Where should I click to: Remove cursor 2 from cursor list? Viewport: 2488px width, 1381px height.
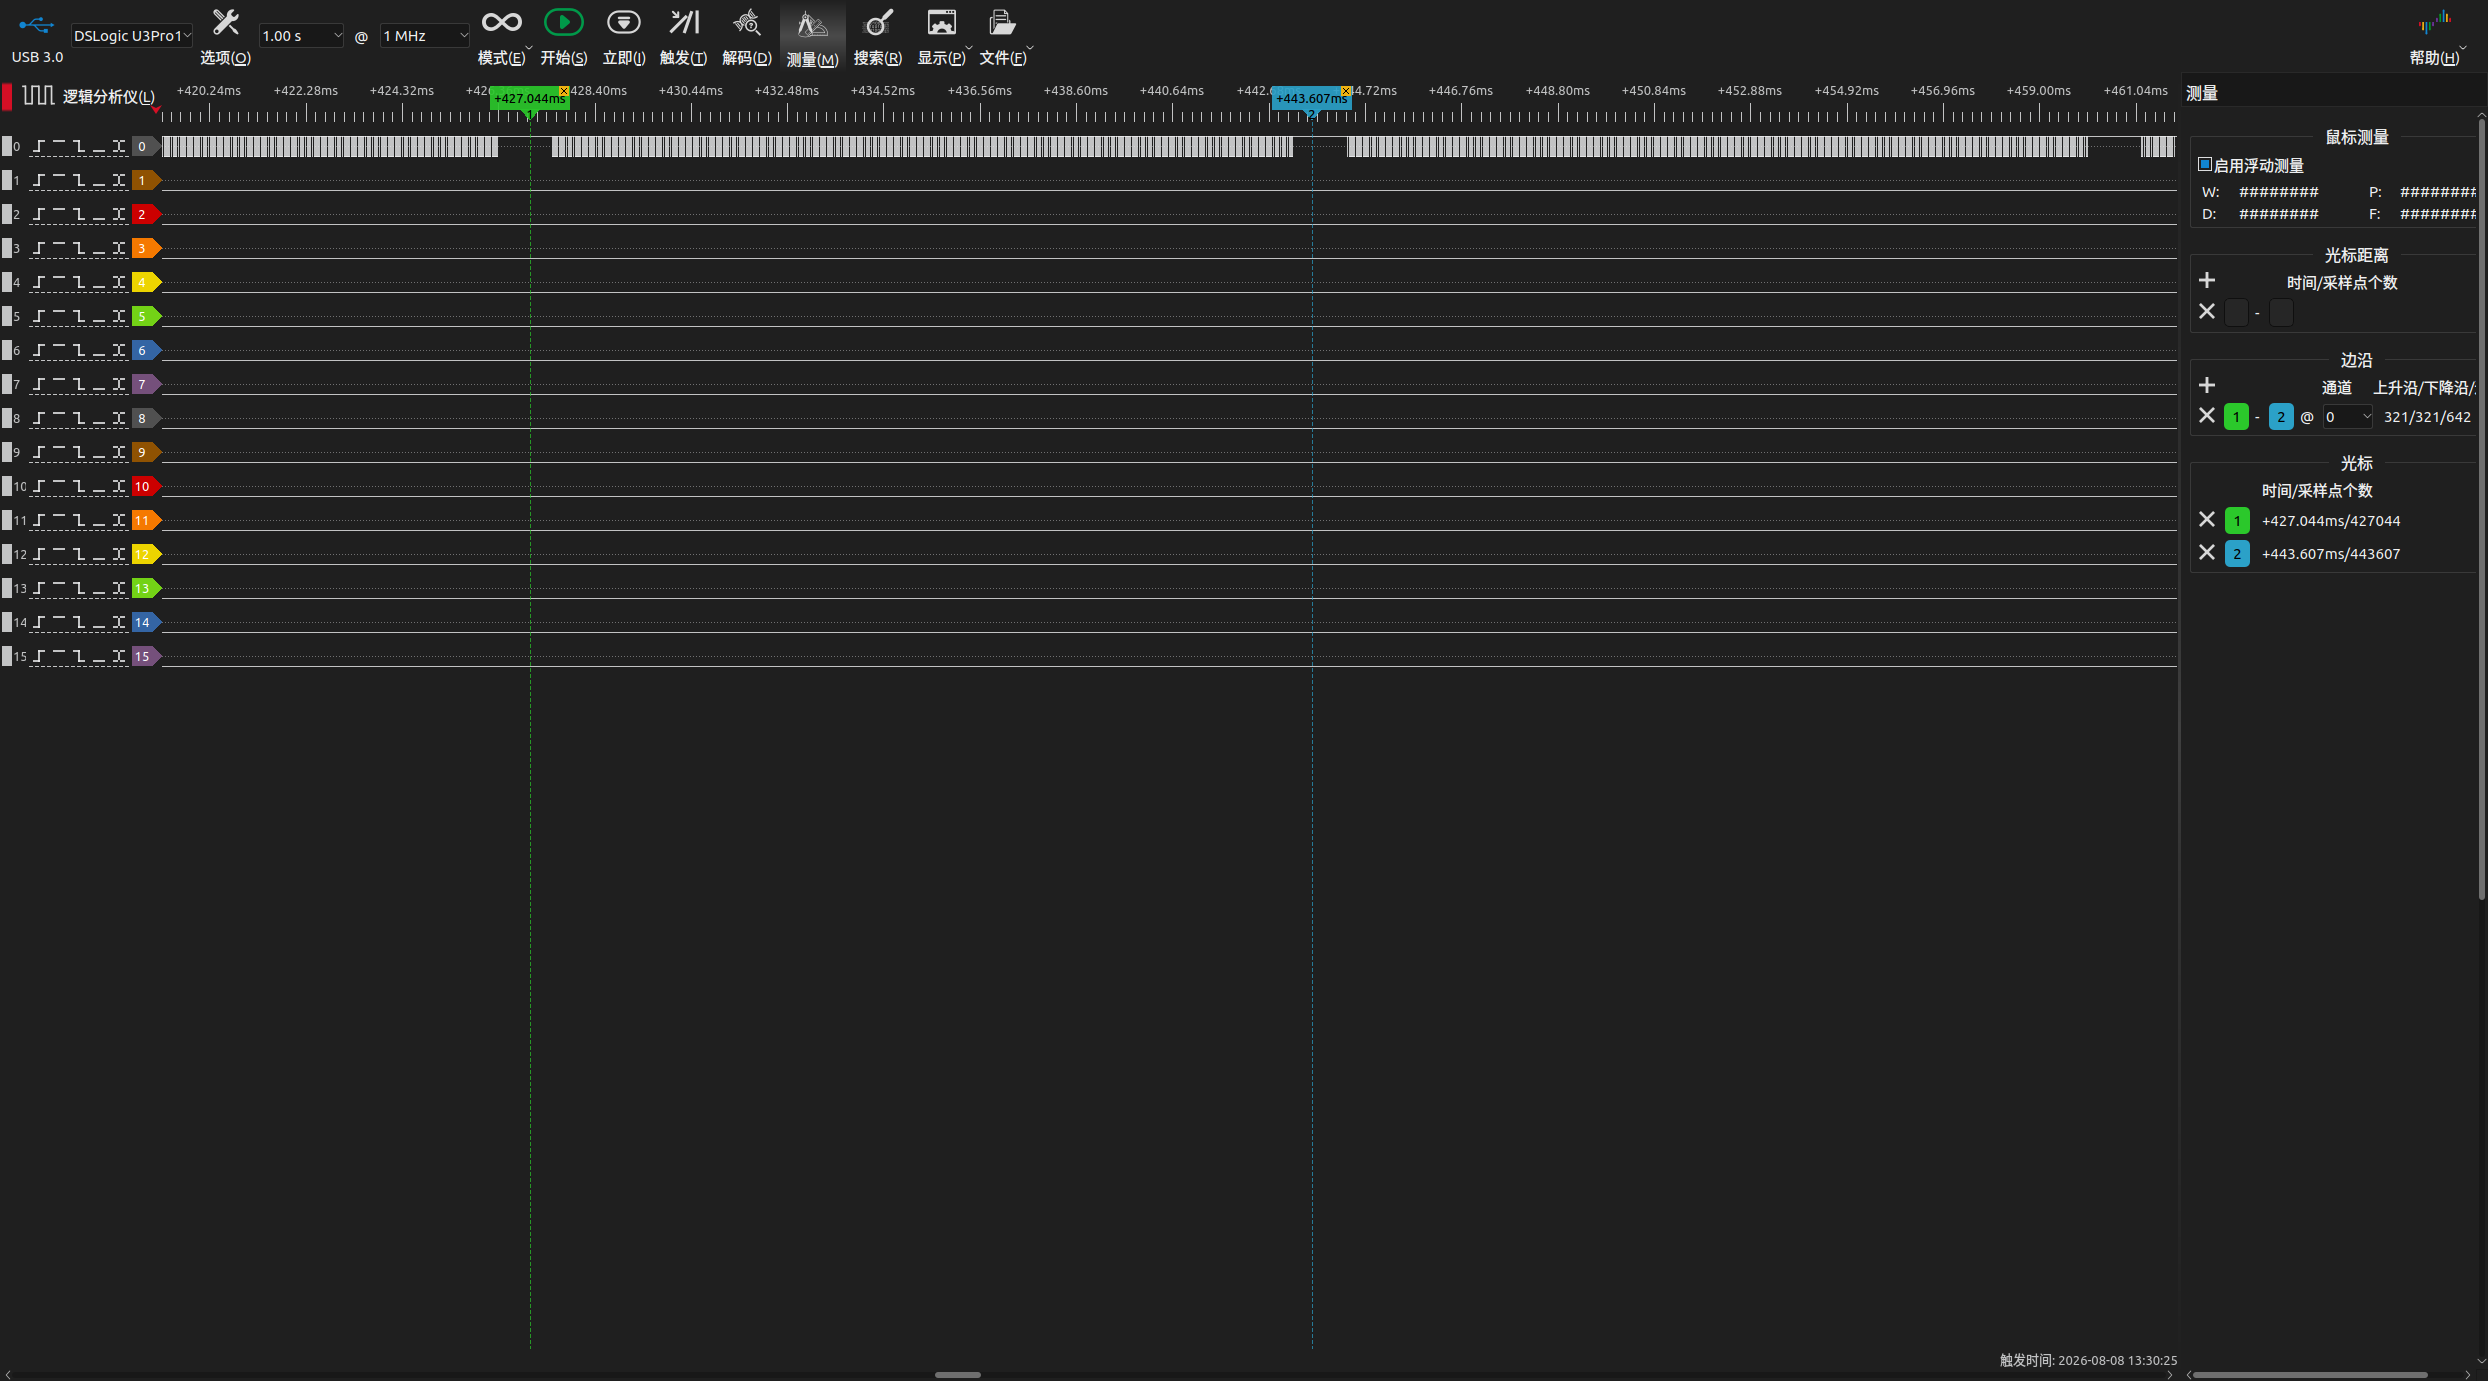[2207, 553]
